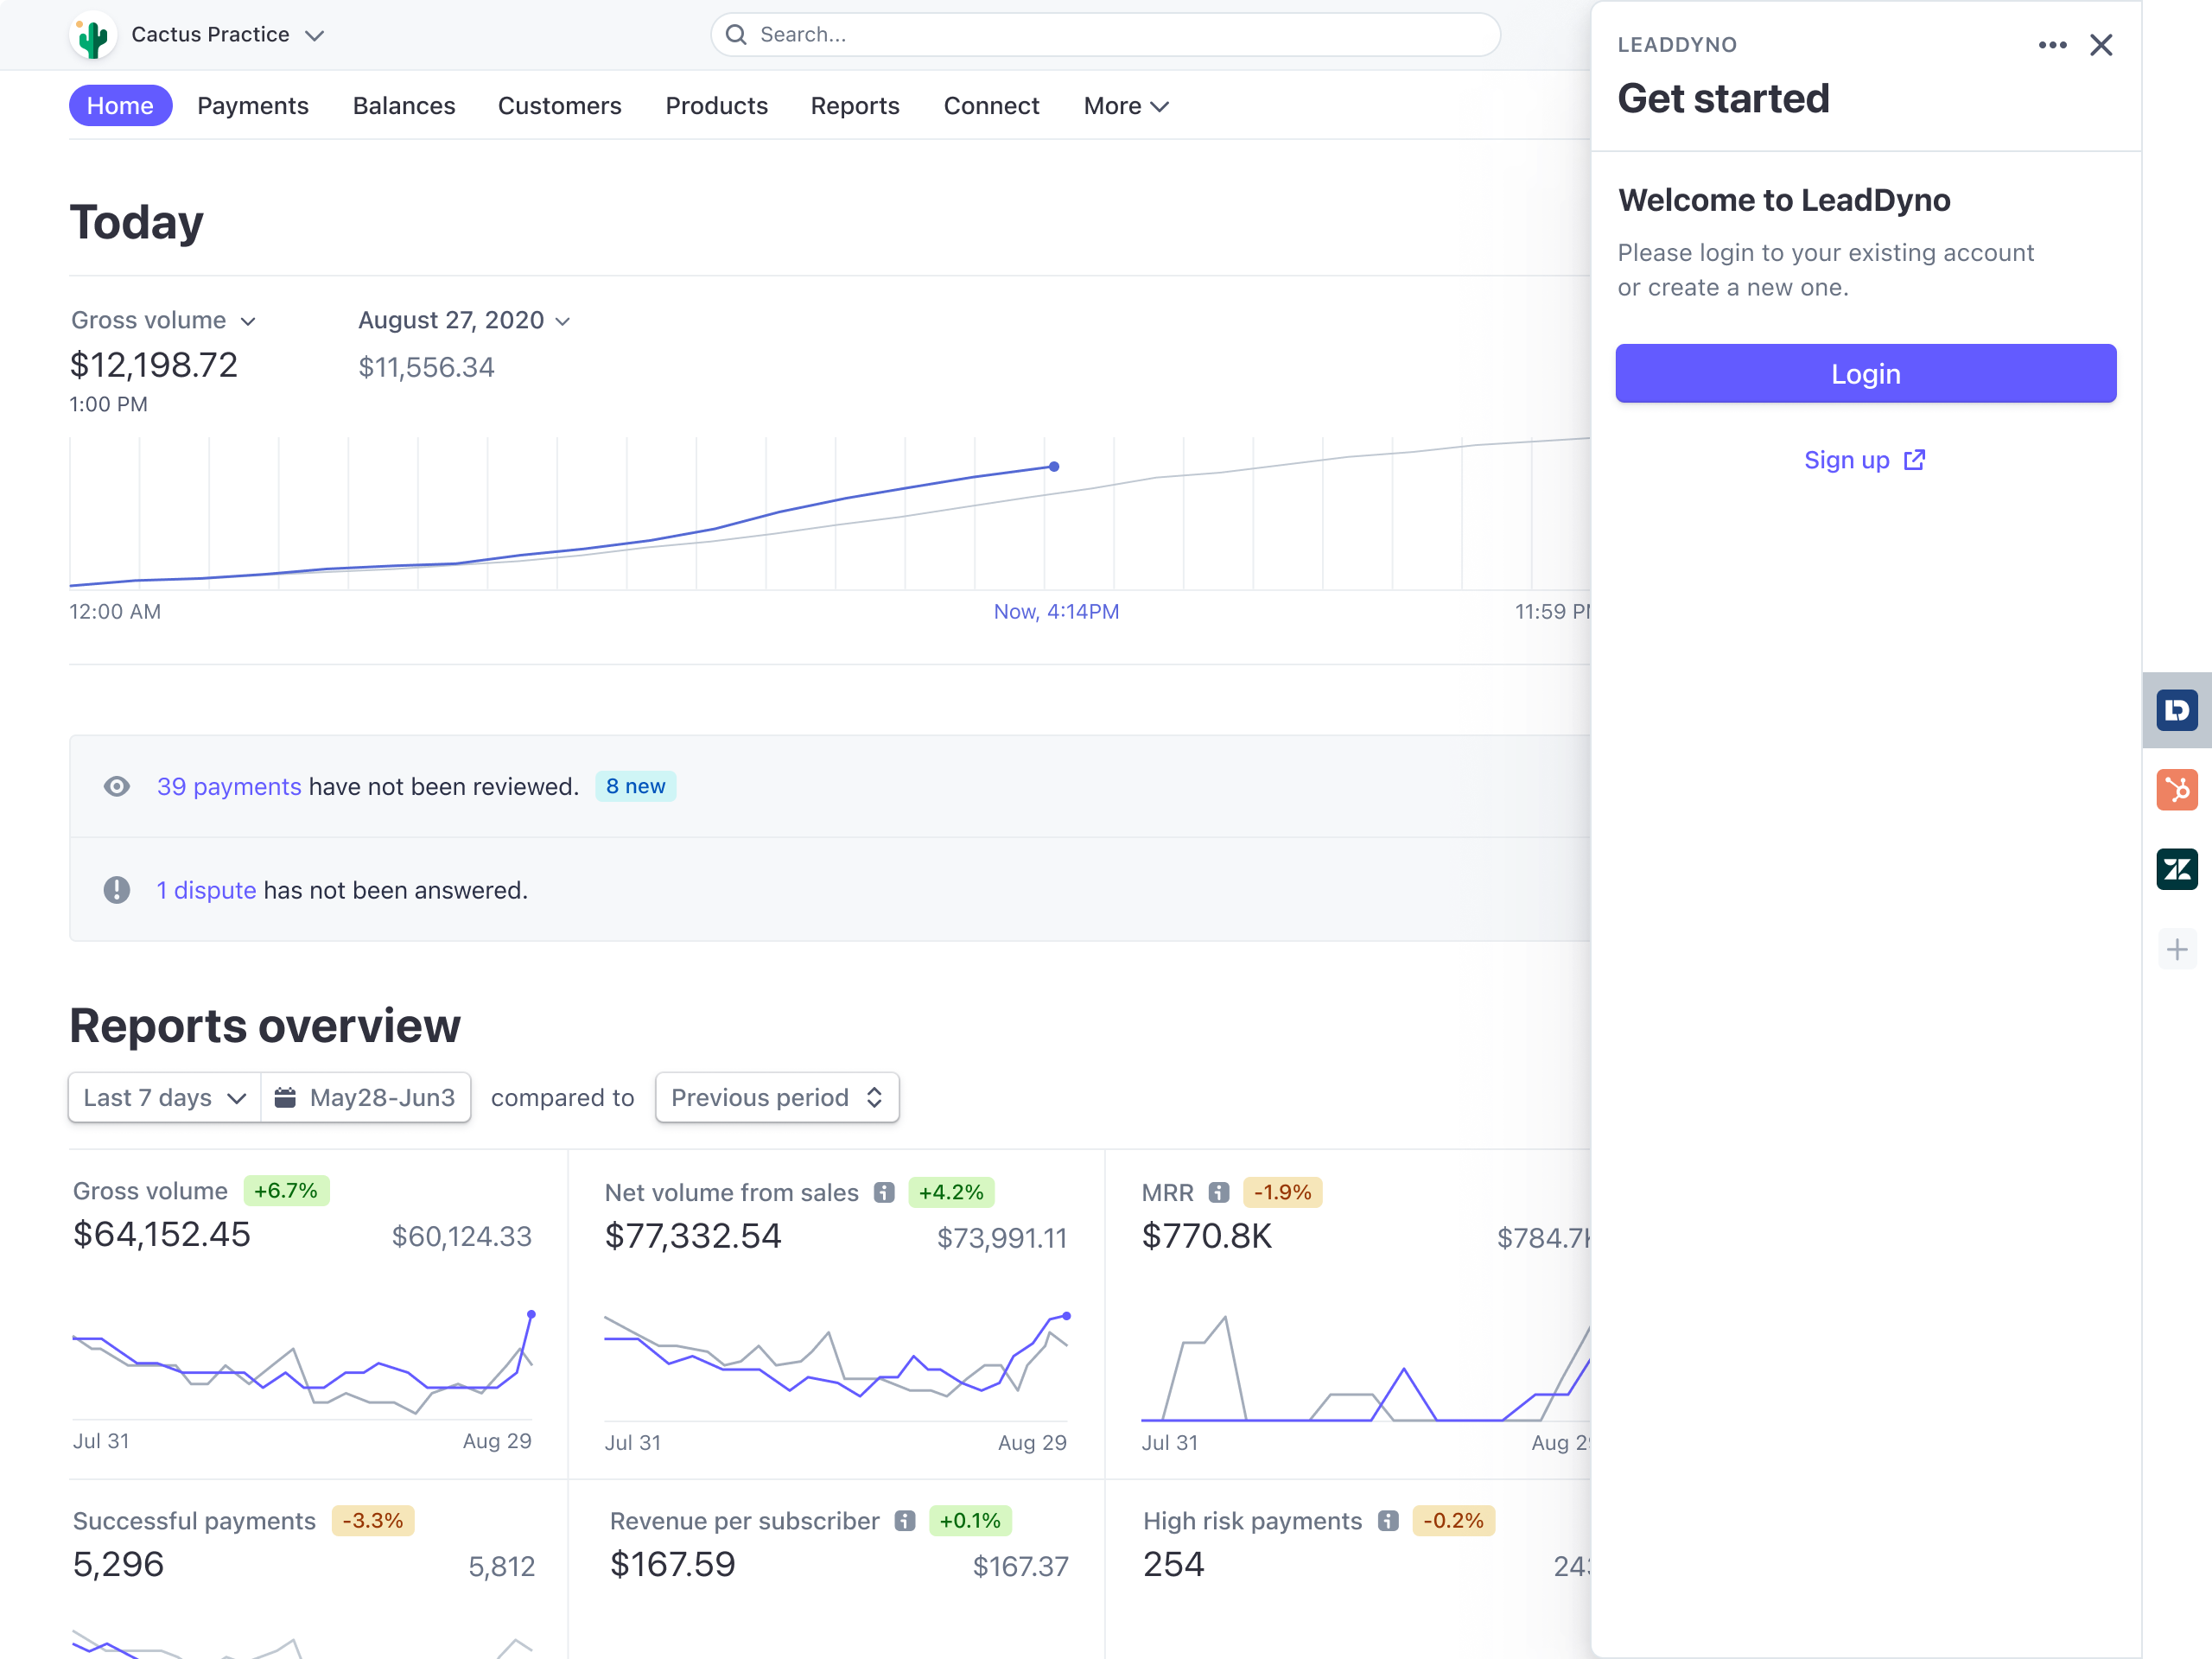Click the LeadDyno Login button

tap(1866, 373)
